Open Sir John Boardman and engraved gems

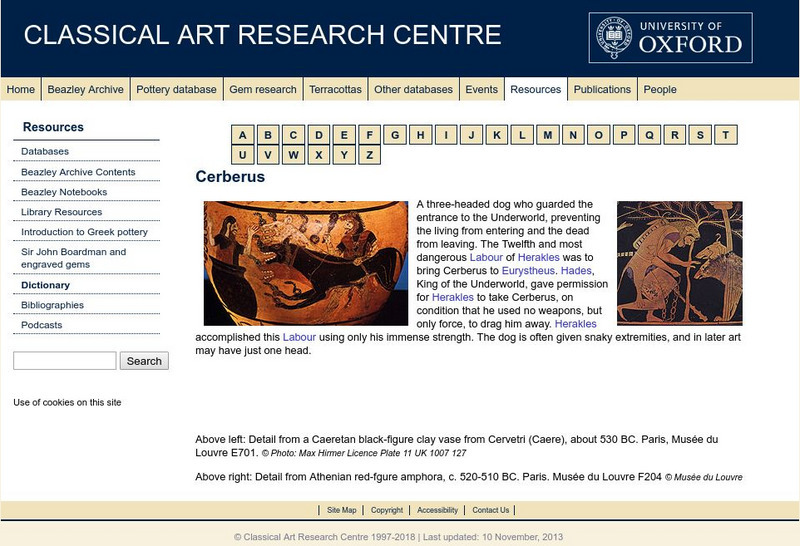click(x=73, y=258)
